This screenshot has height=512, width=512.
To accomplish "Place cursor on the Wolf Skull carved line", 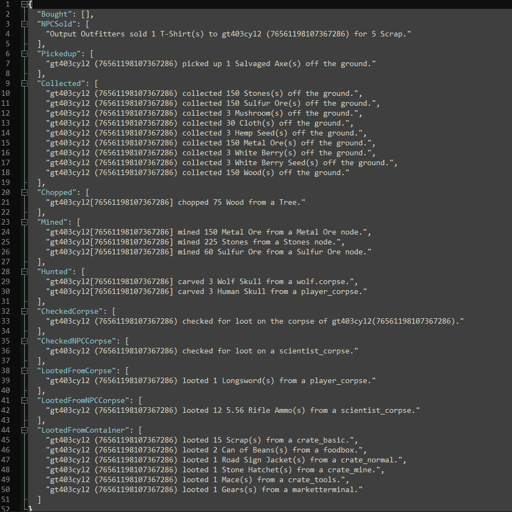I will click(x=202, y=282).
